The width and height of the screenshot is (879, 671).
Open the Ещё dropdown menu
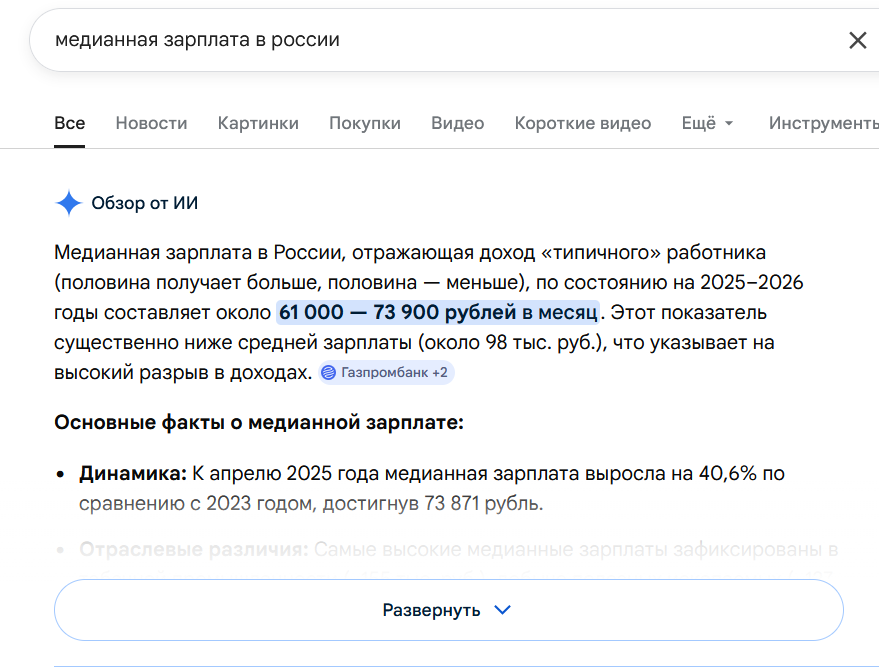[707, 123]
